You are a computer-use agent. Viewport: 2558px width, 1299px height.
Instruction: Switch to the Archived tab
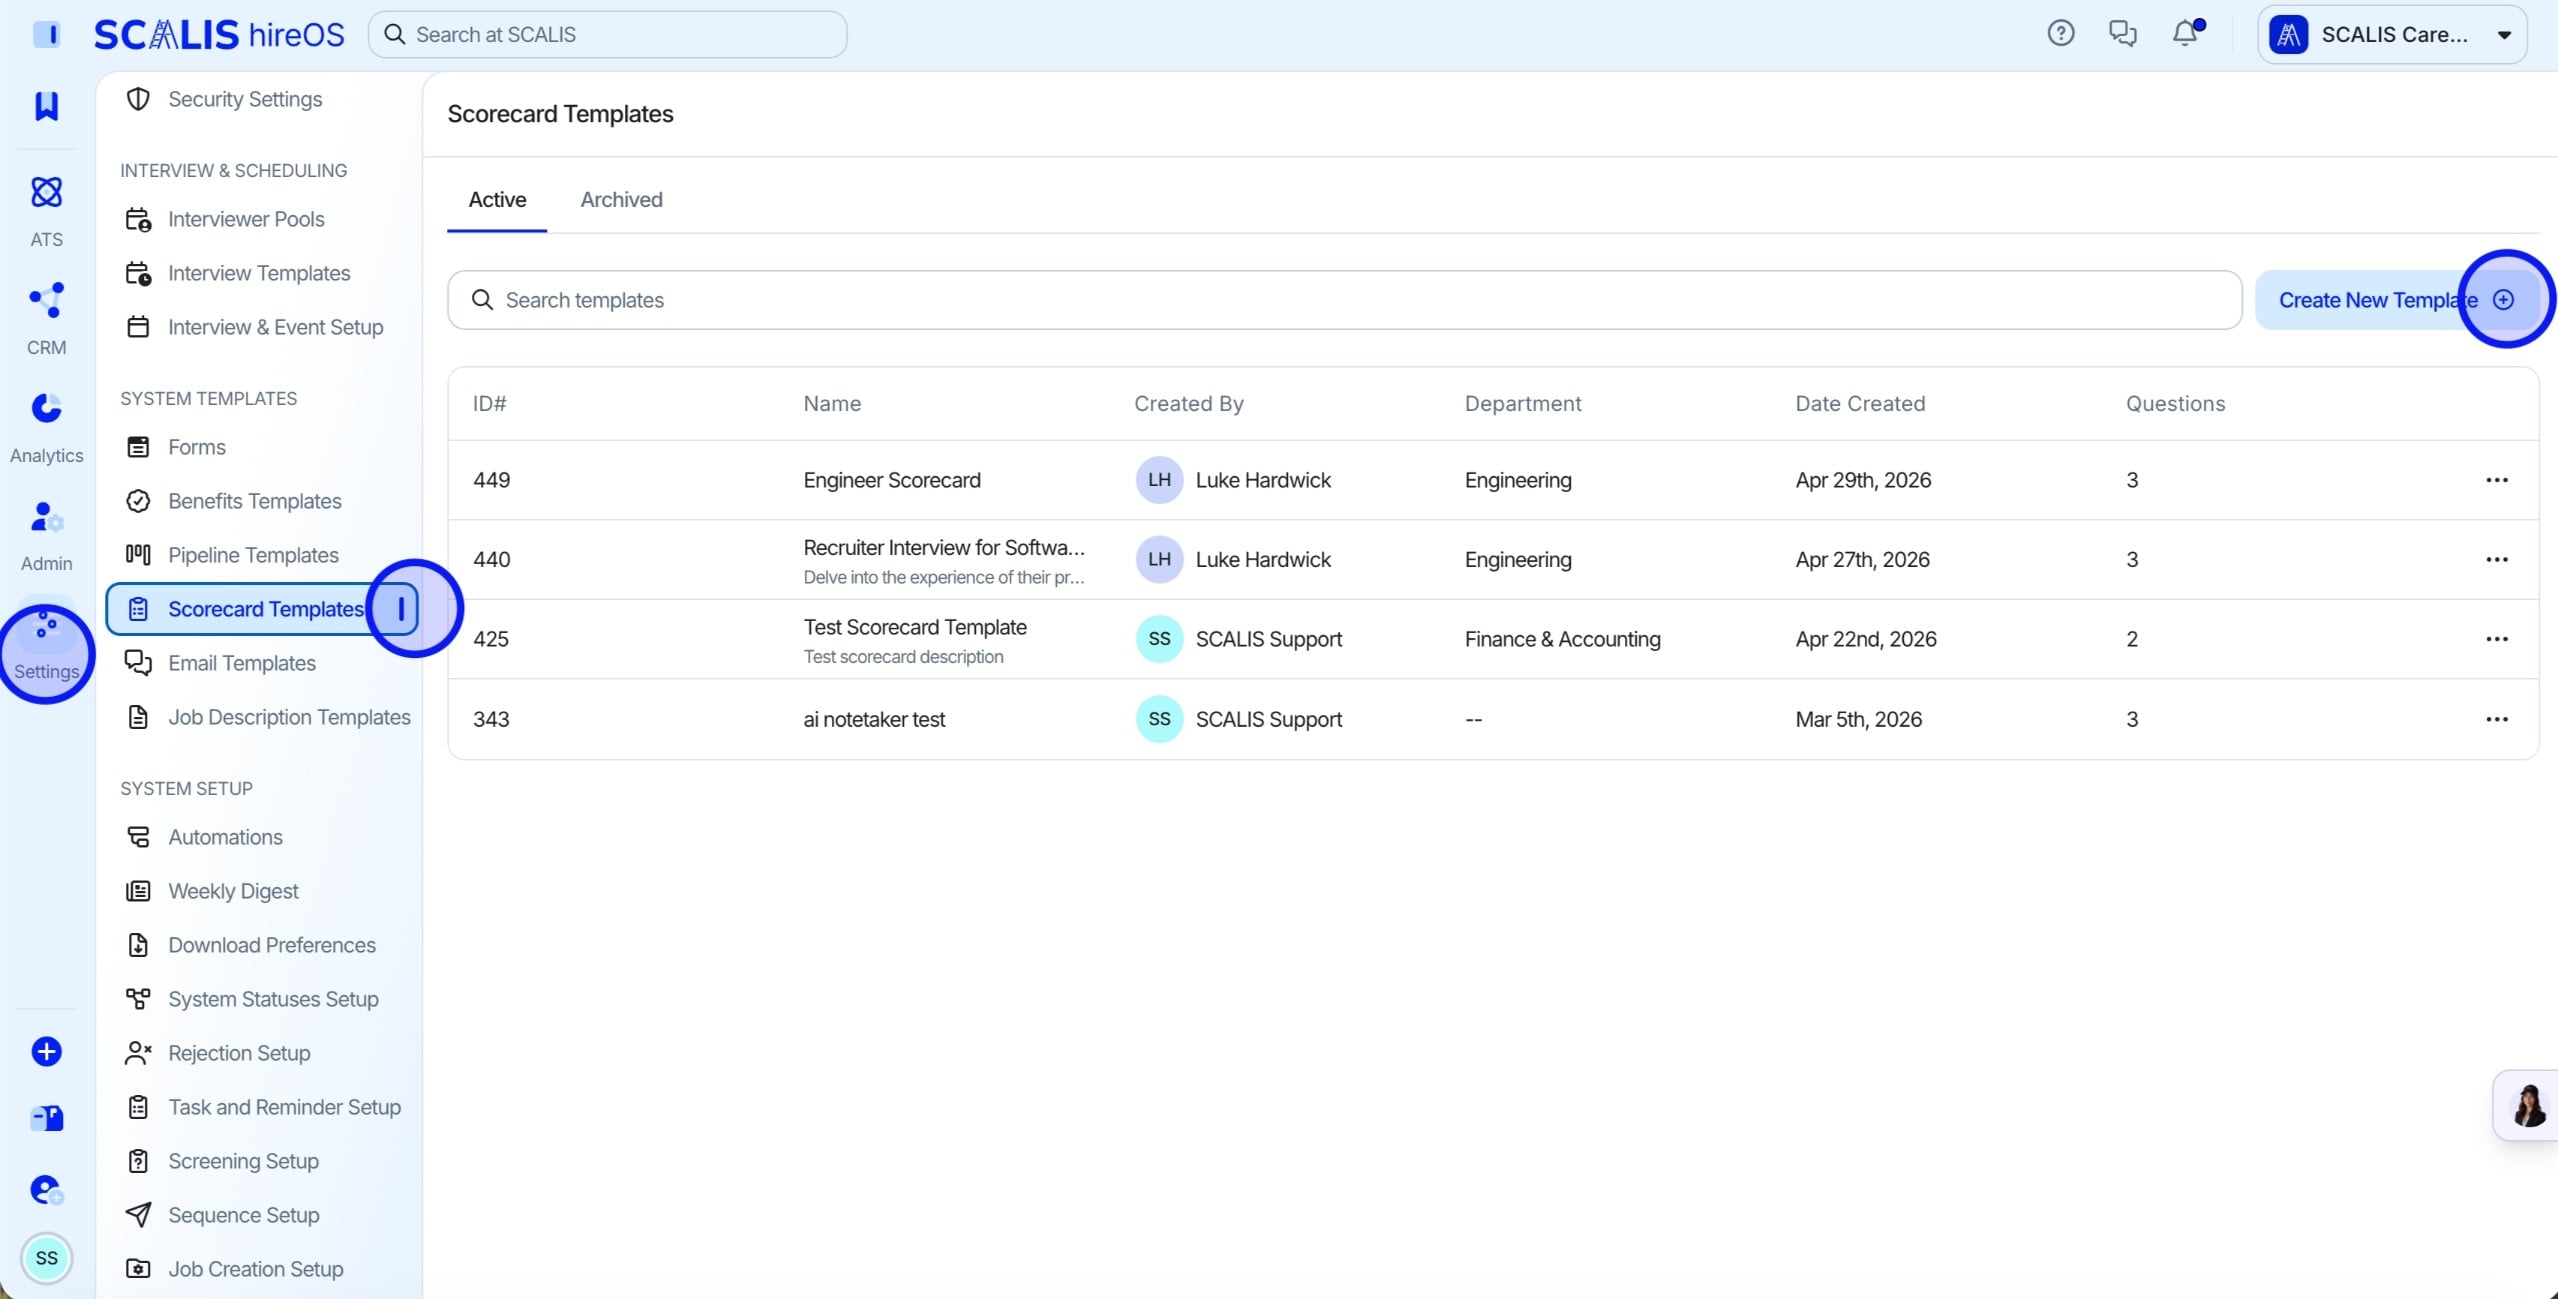[621, 200]
